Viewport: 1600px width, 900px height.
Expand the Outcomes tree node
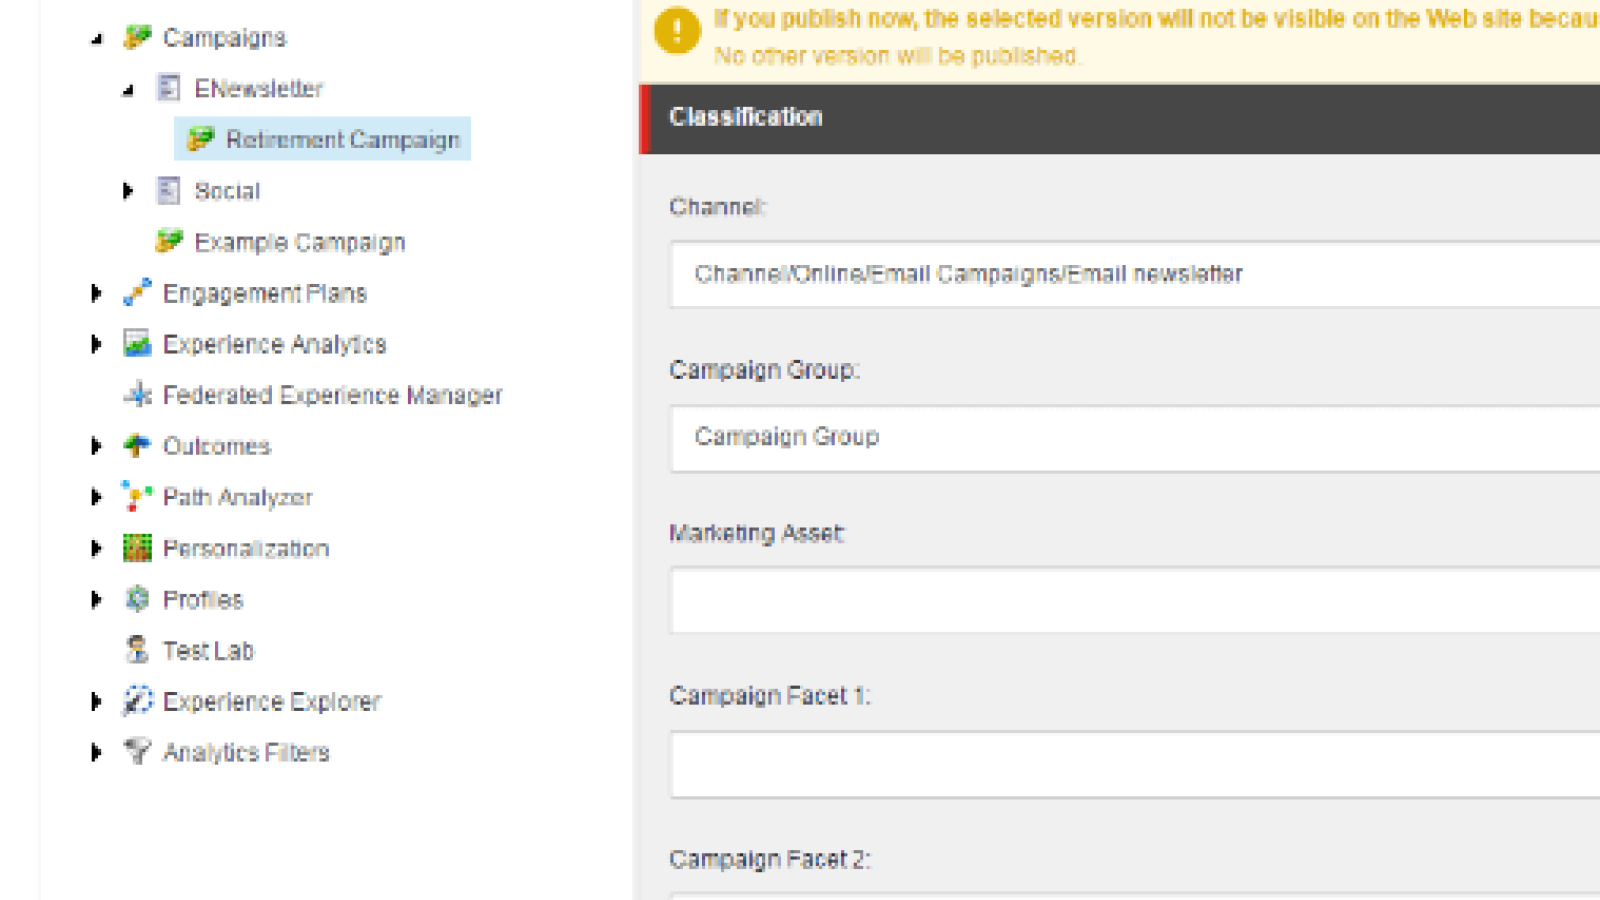pos(95,445)
